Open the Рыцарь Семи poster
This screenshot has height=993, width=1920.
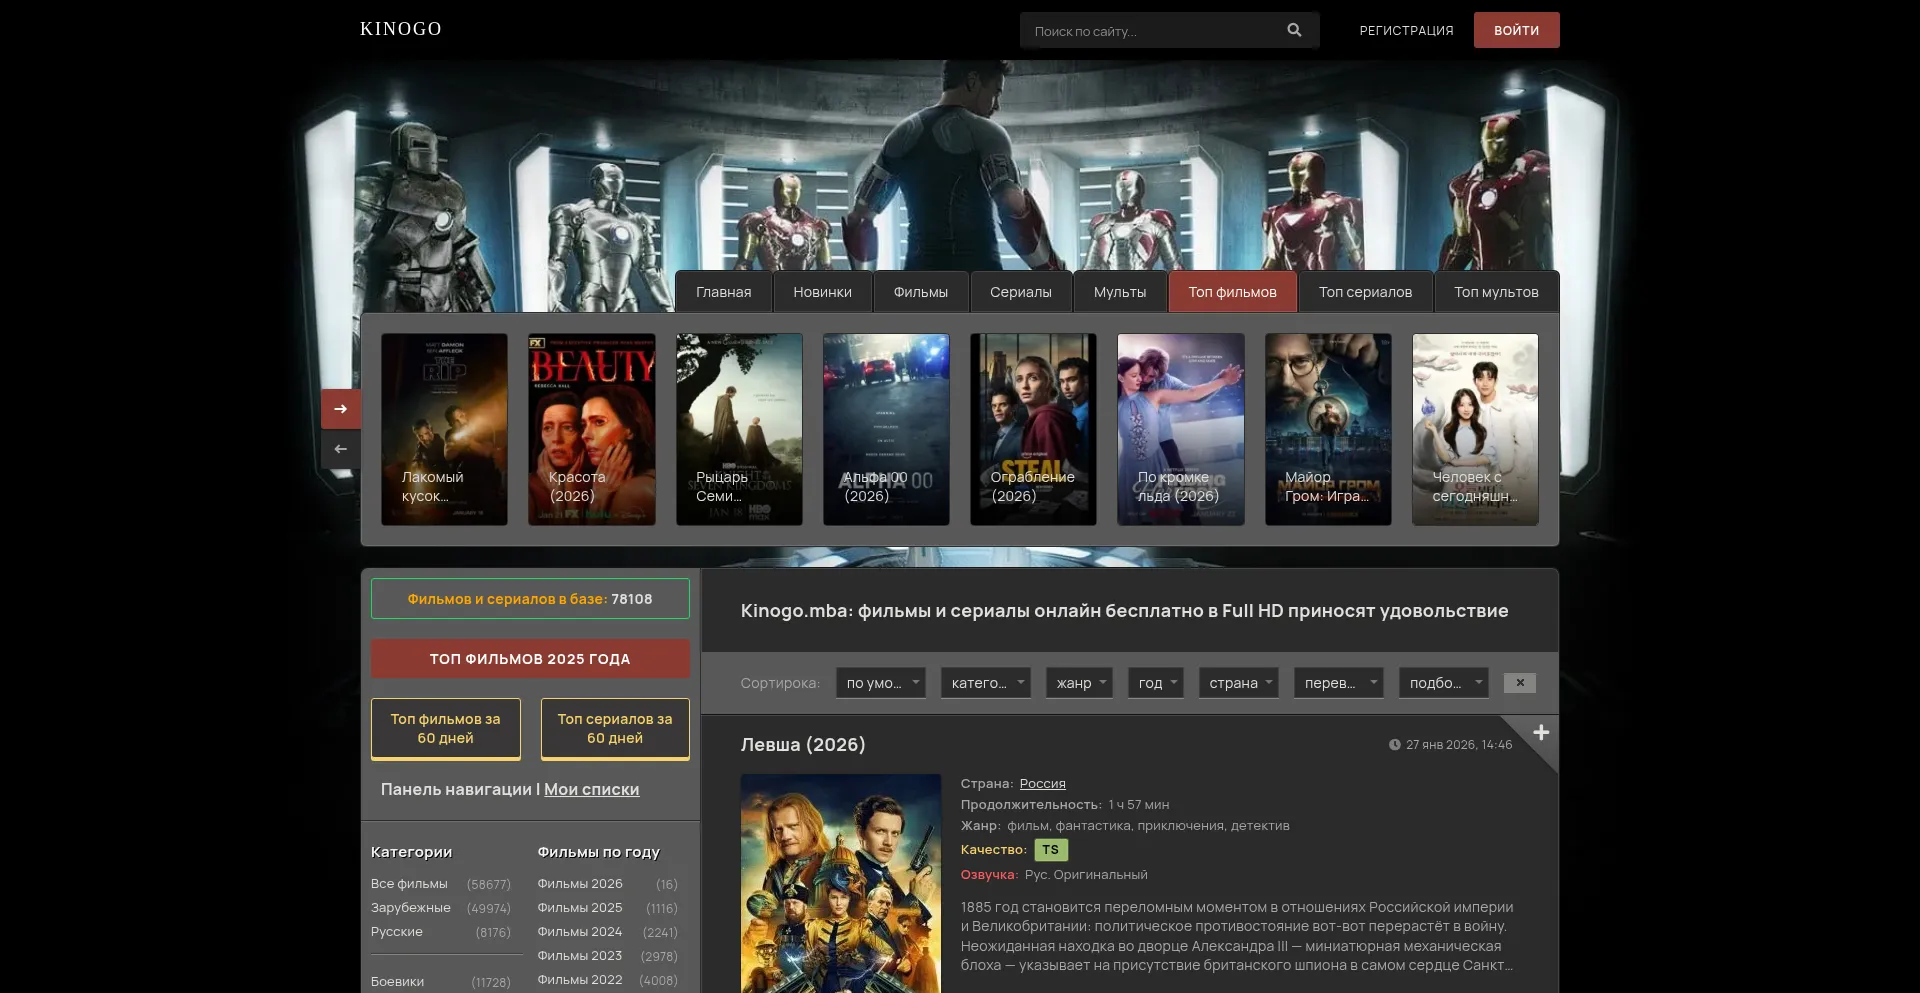click(x=739, y=429)
